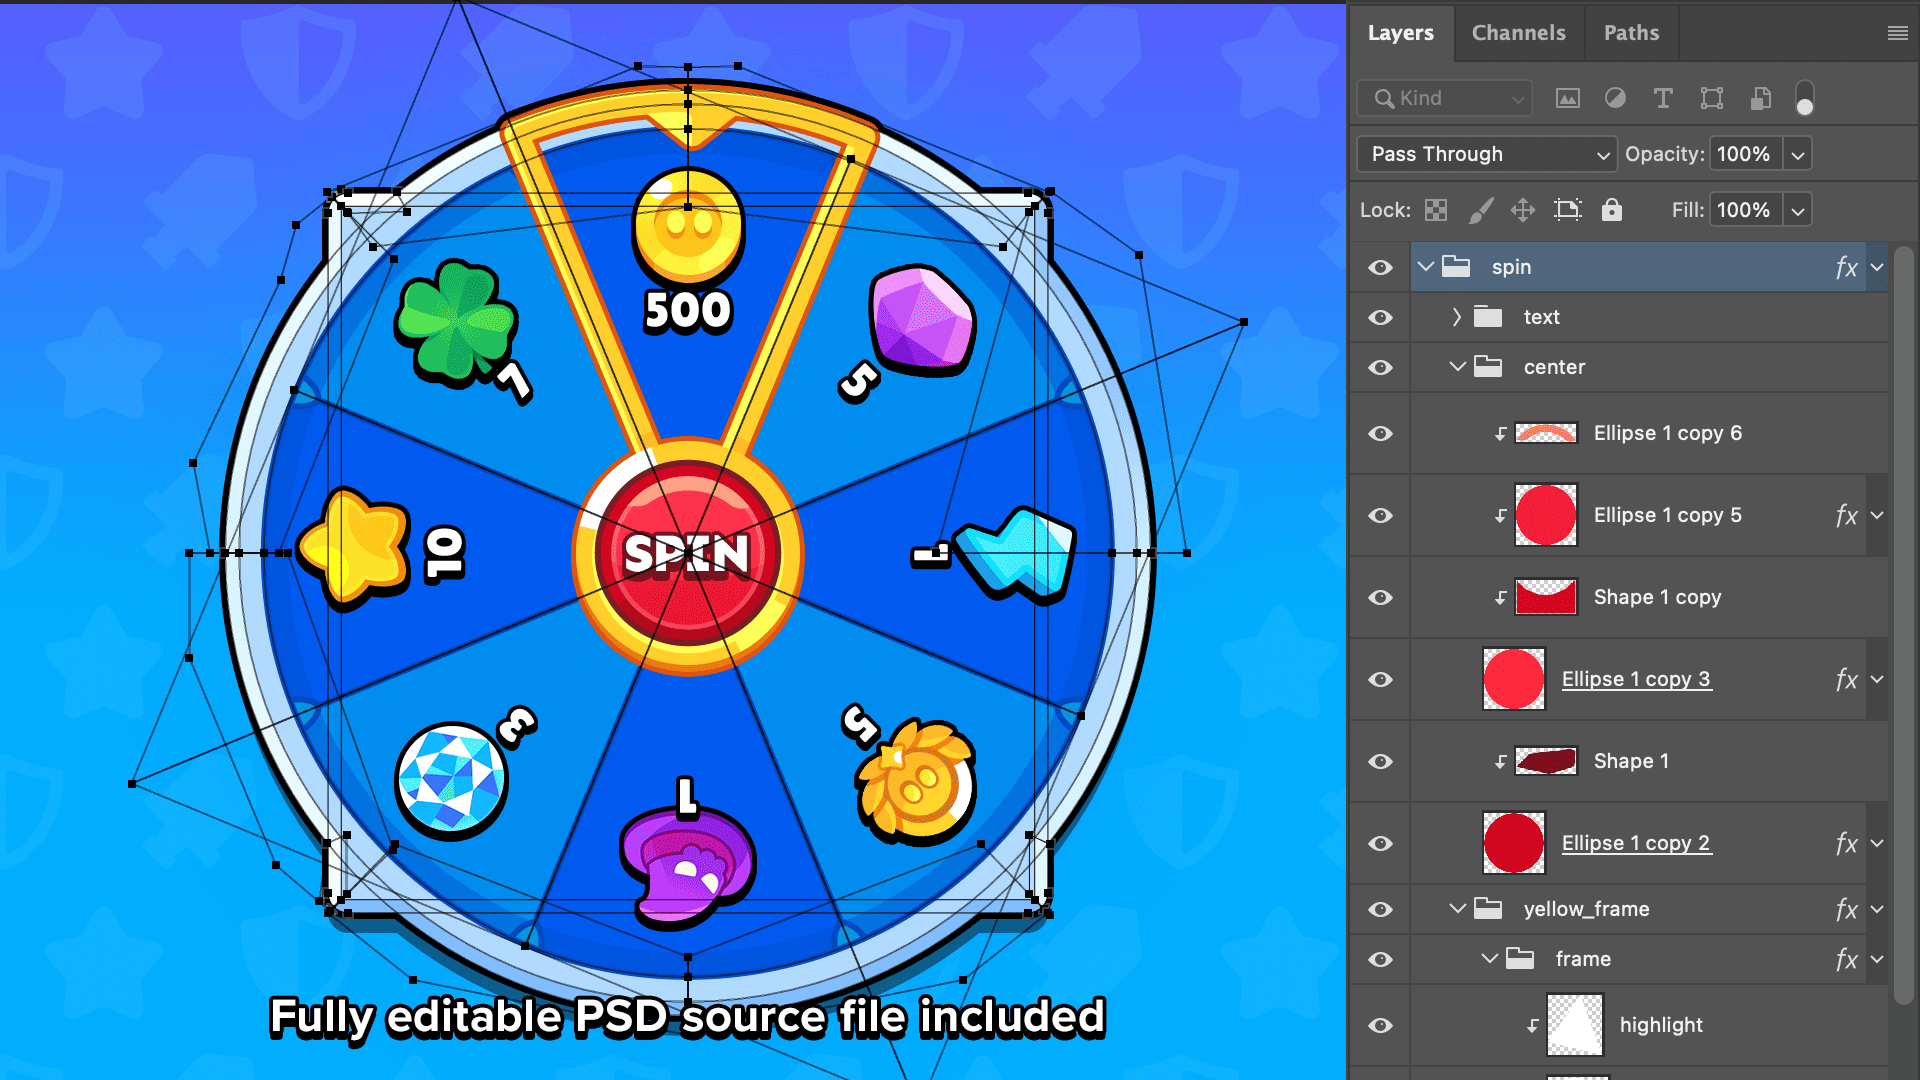Hide the spin group layer

coord(1380,267)
